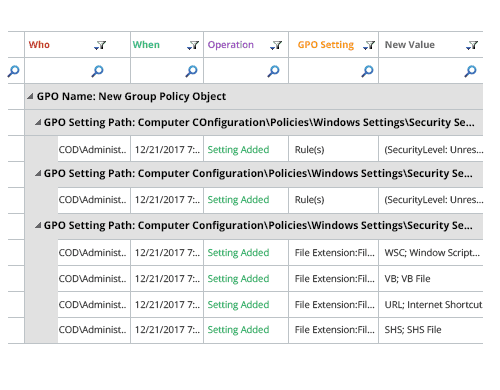Viewport: 500px width, 390px height.
Task: Sort by the Who column header
Action: pos(39,45)
